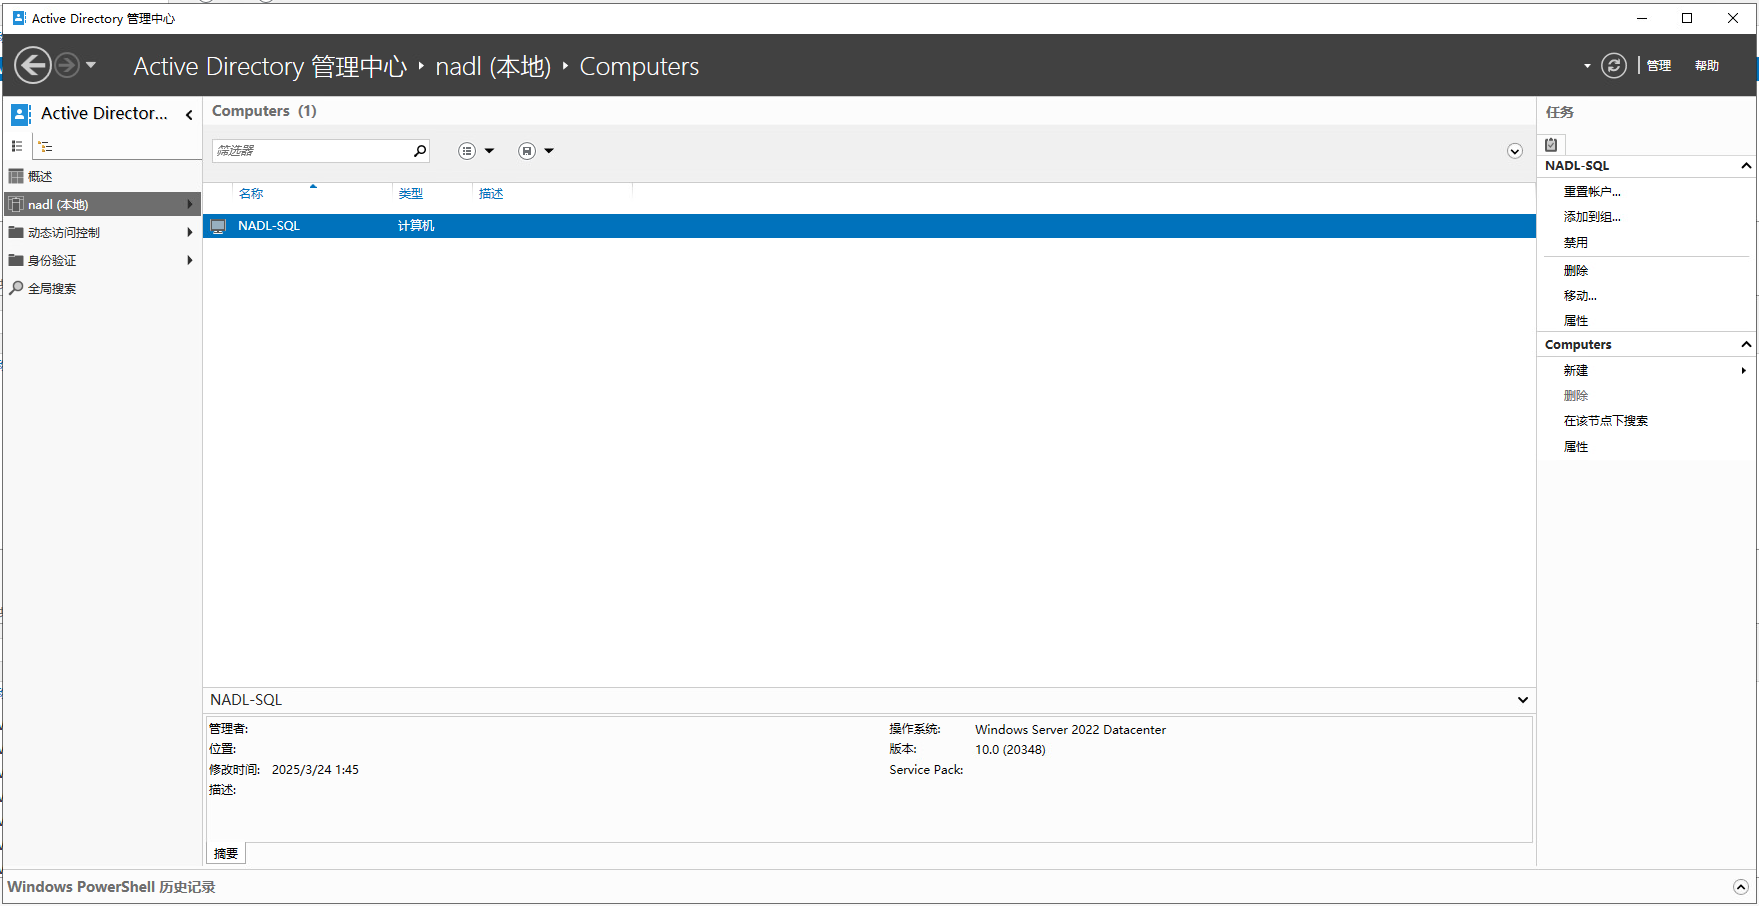Collapse the Computers tasks section
1759x906 pixels.
point(1746,345)
